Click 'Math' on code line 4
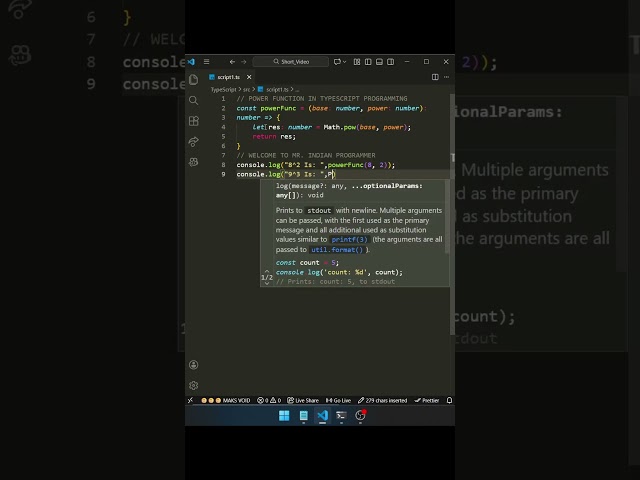640x480 pixels. click(x=331, y=127)
